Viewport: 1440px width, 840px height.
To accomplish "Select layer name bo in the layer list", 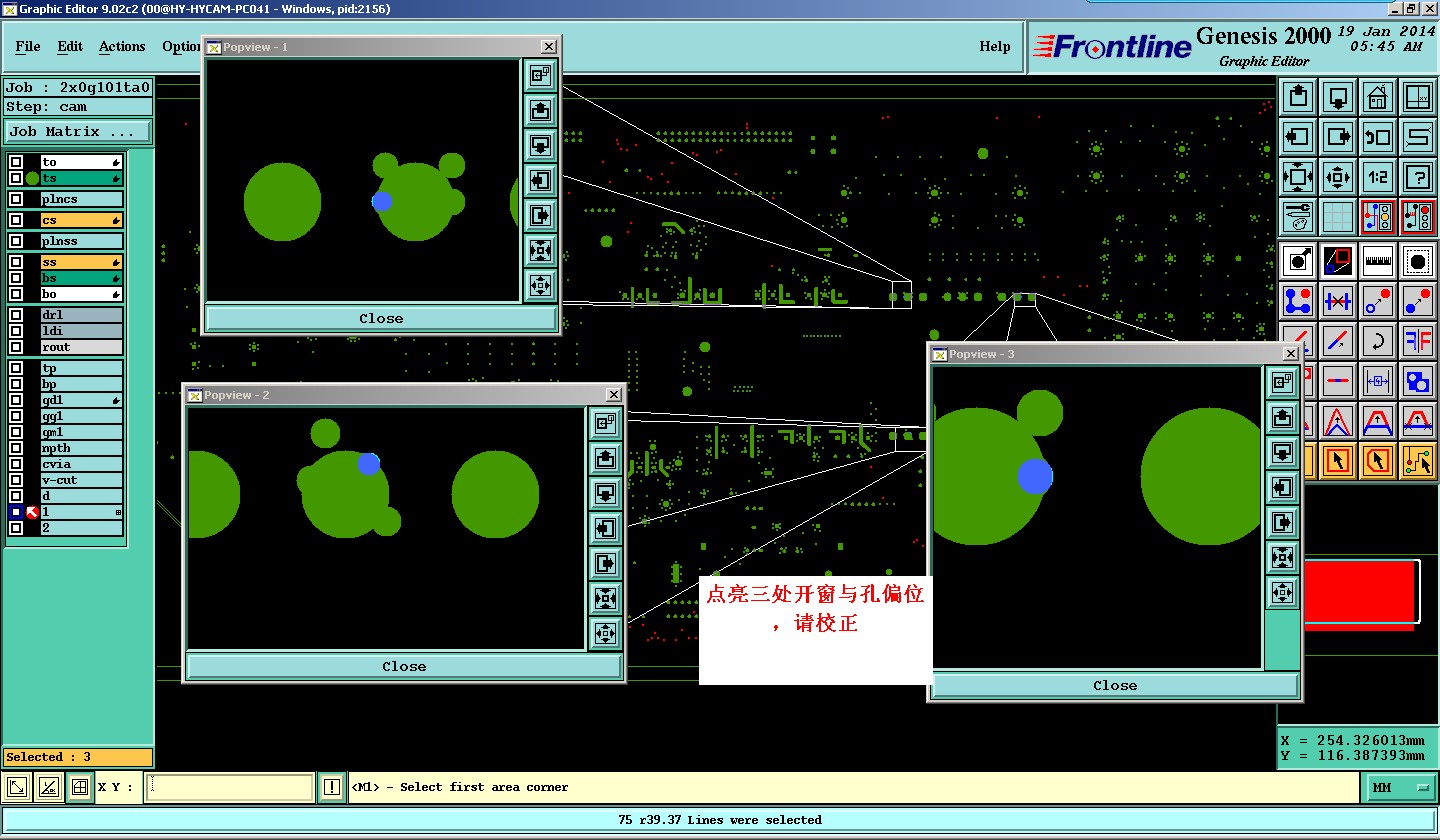I will pos(81,294).
